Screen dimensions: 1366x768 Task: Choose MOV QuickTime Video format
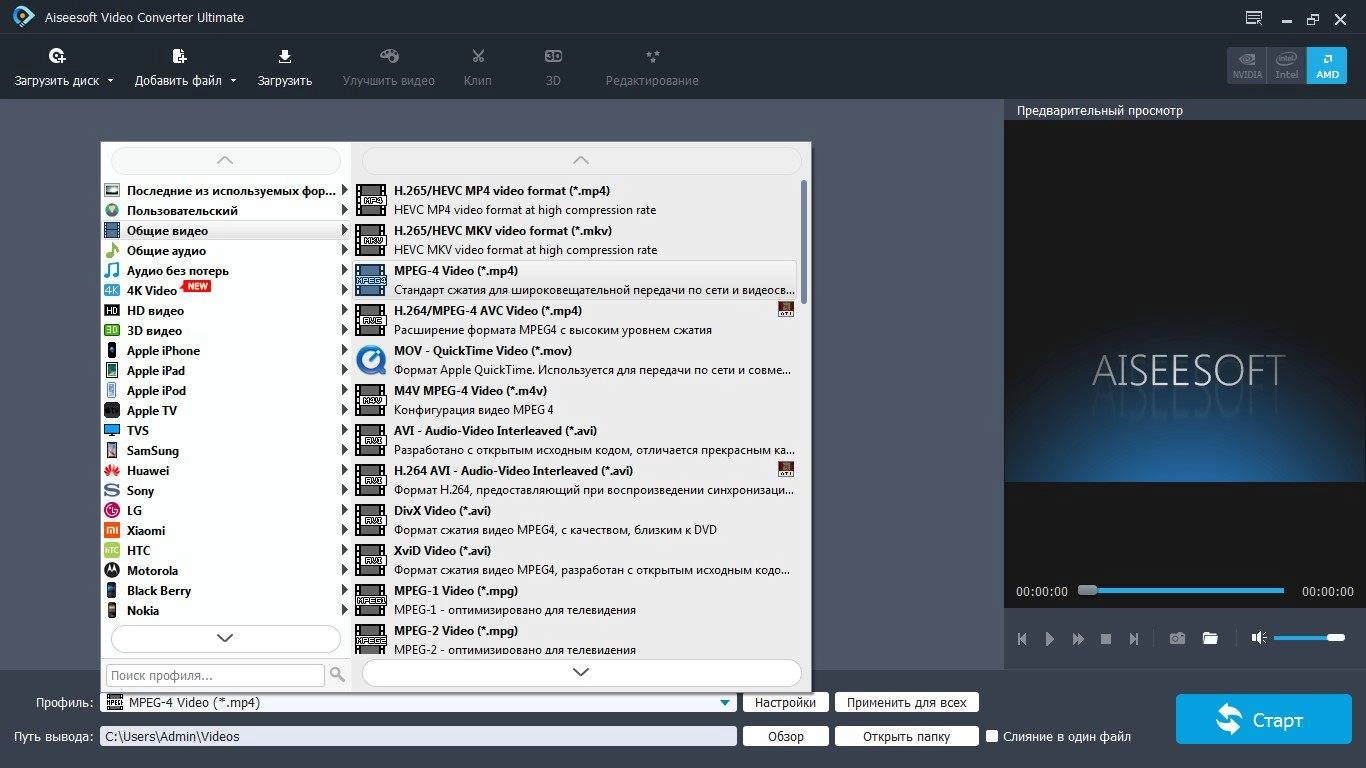[x=576, y=360]
